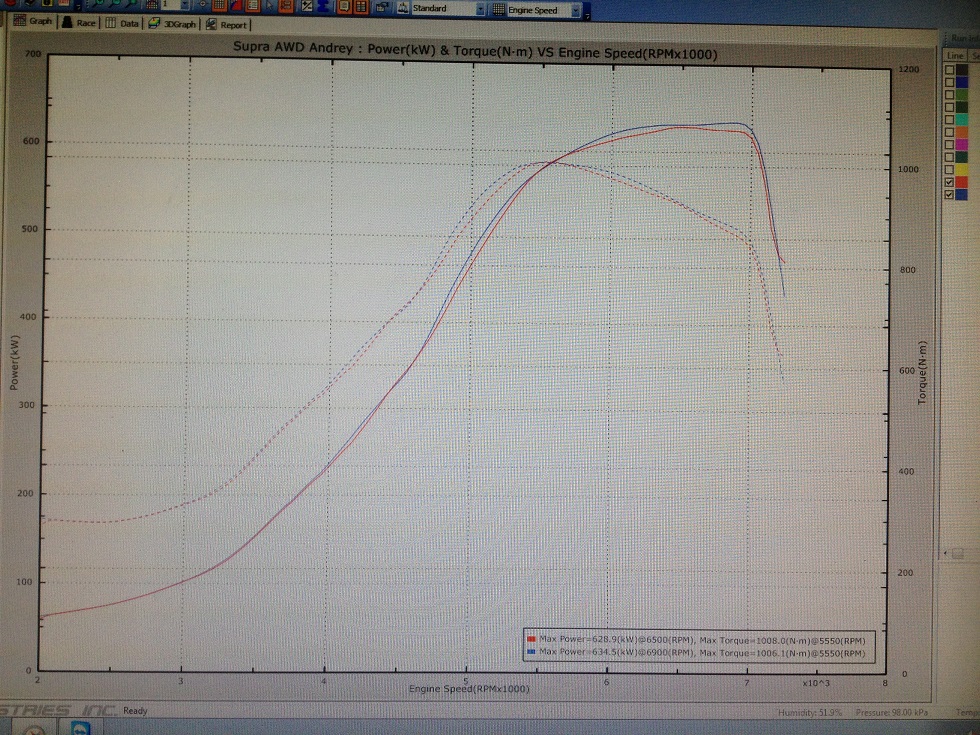
Task: Click the 3DGraph tab's cube icon
Action: tap(154, 23)
